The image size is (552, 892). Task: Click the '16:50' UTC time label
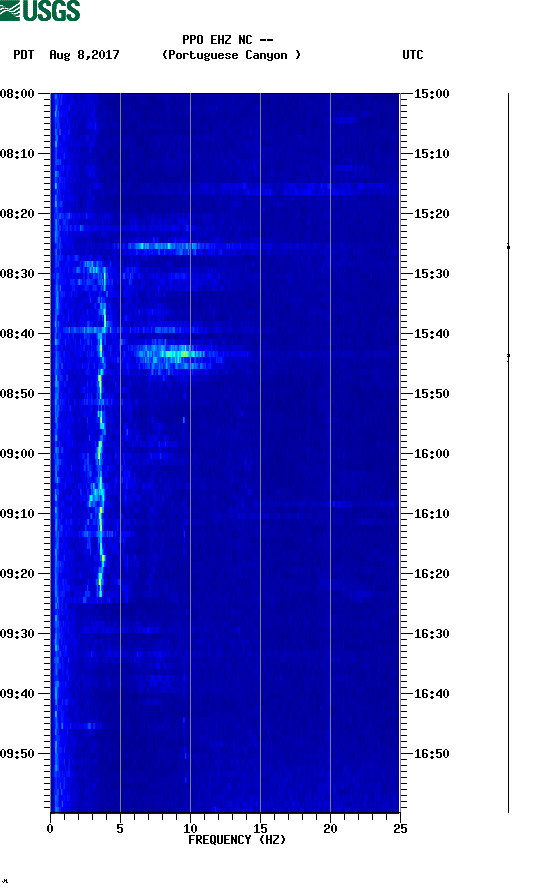[431, 754]
